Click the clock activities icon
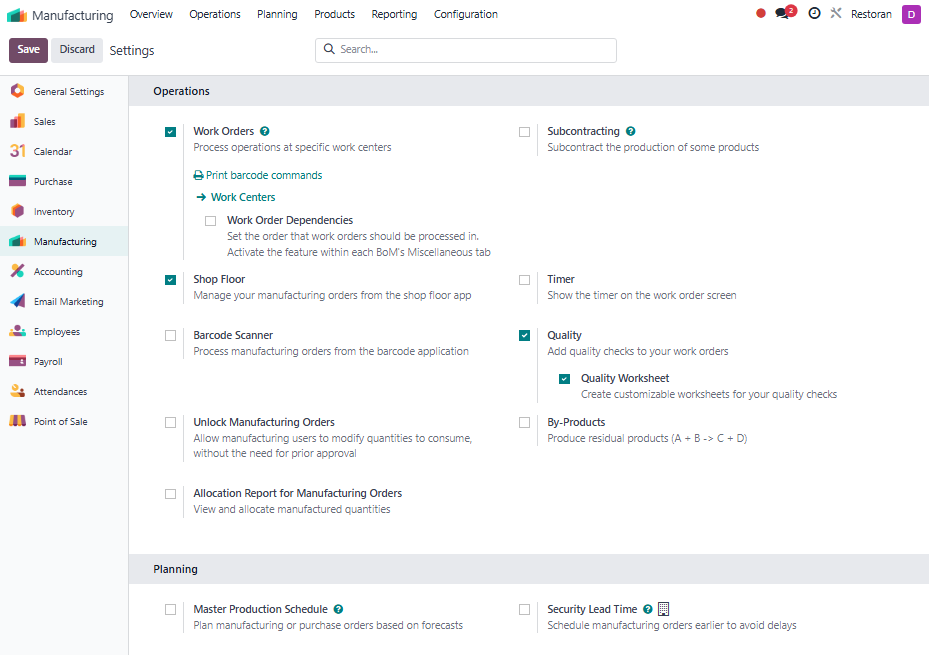Viewport: 929px width, 655px height. pyautogui.click(x=814, y=14)
